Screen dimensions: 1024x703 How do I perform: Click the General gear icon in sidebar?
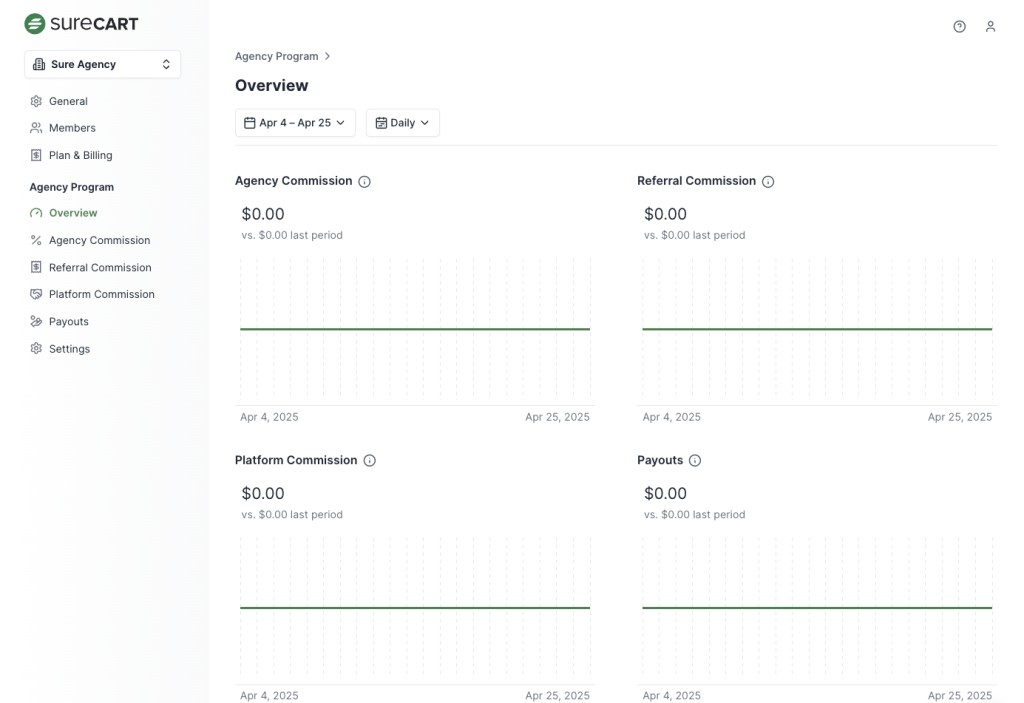coord(36,101)
